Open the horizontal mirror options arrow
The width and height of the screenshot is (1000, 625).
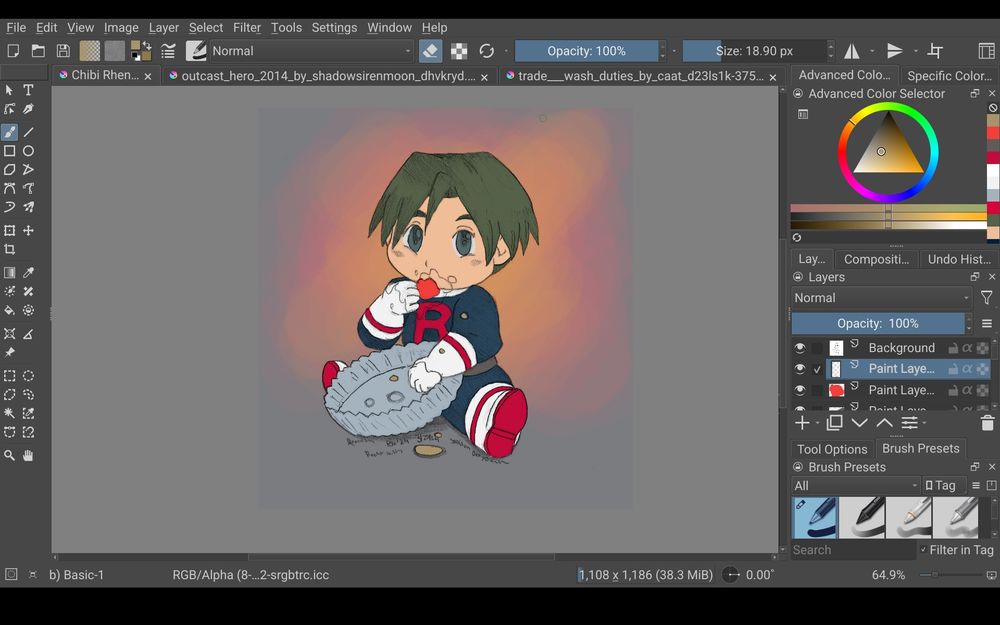pos(872,51)
